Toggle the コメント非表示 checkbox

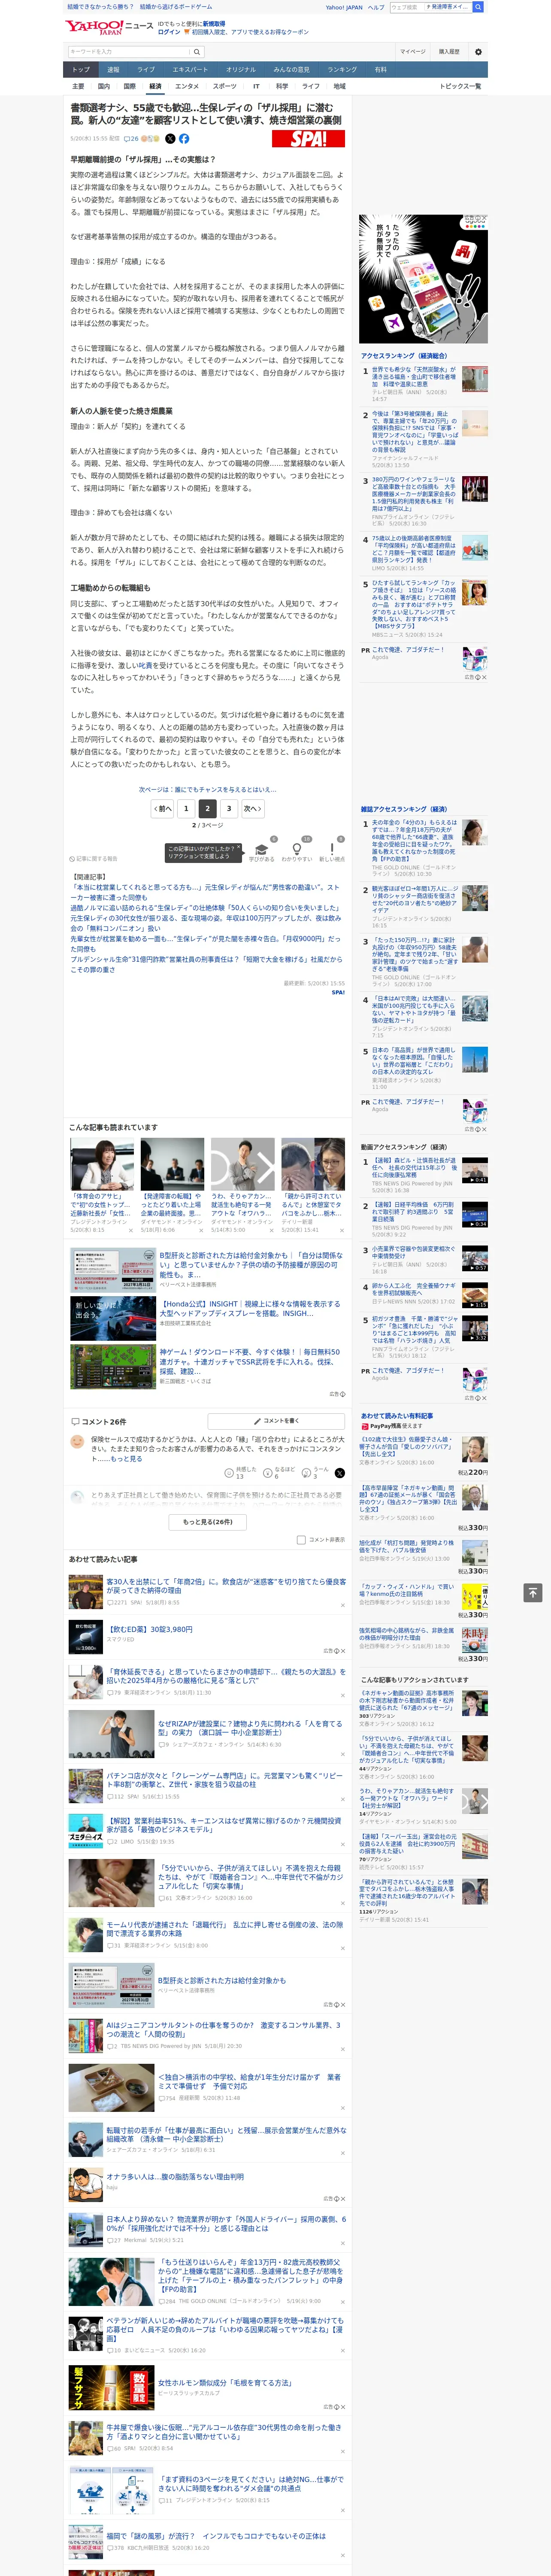[x=301, y=1540]
